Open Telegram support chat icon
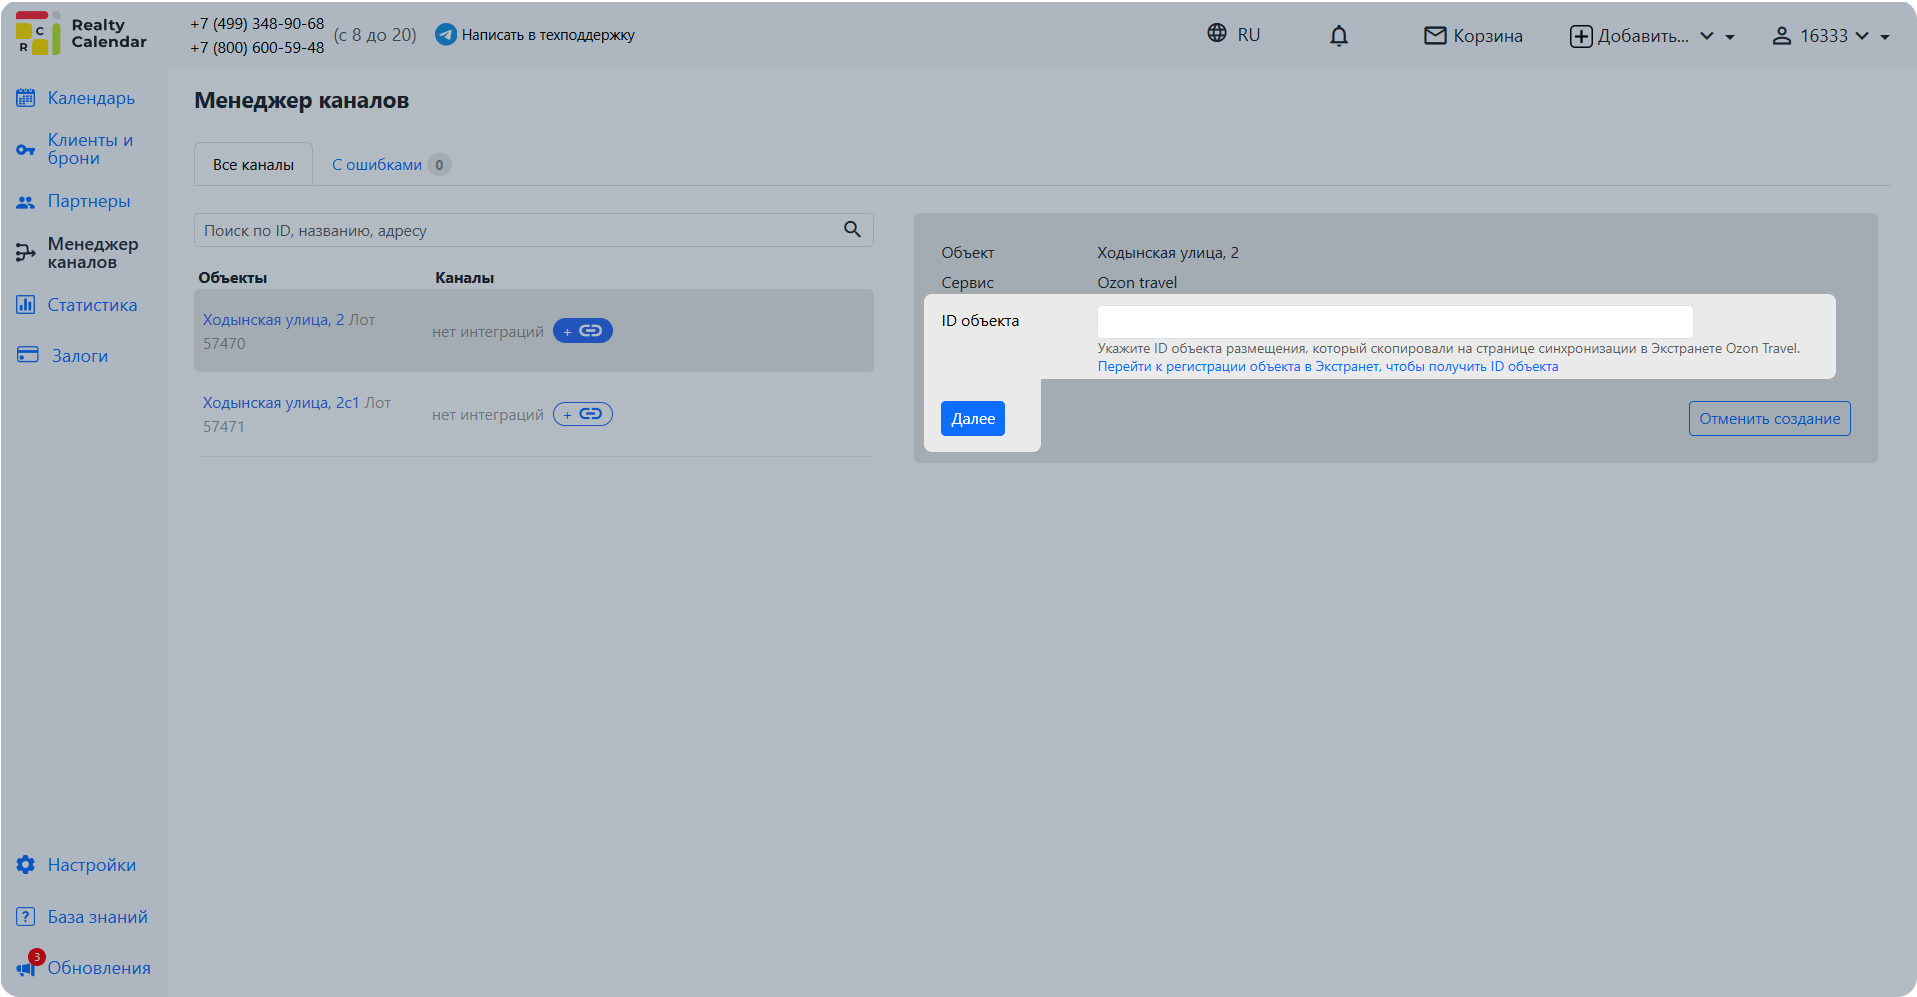Screen dimensions: 1917x997 [x=446, y=35]
